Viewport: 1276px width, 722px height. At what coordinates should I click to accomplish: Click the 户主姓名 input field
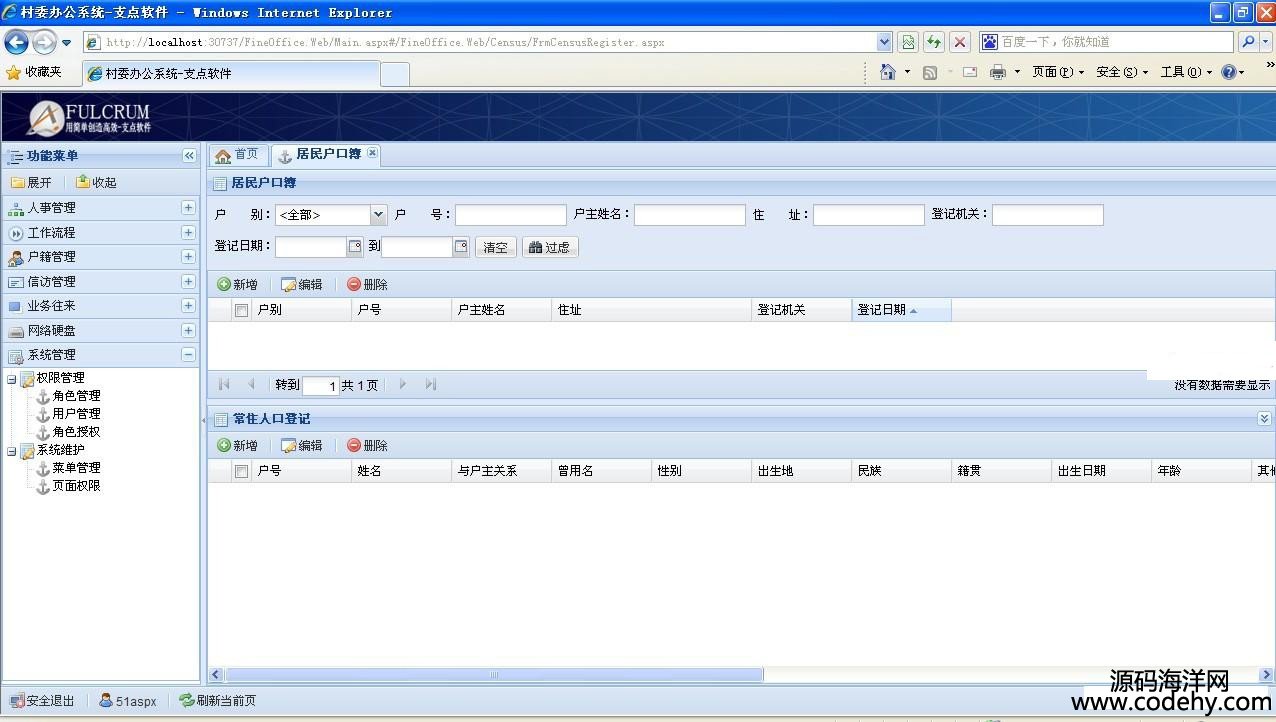click(690, 215)
